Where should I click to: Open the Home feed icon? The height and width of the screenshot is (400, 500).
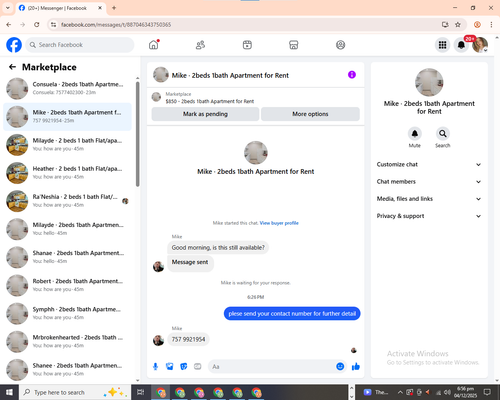tap(154, 45)
